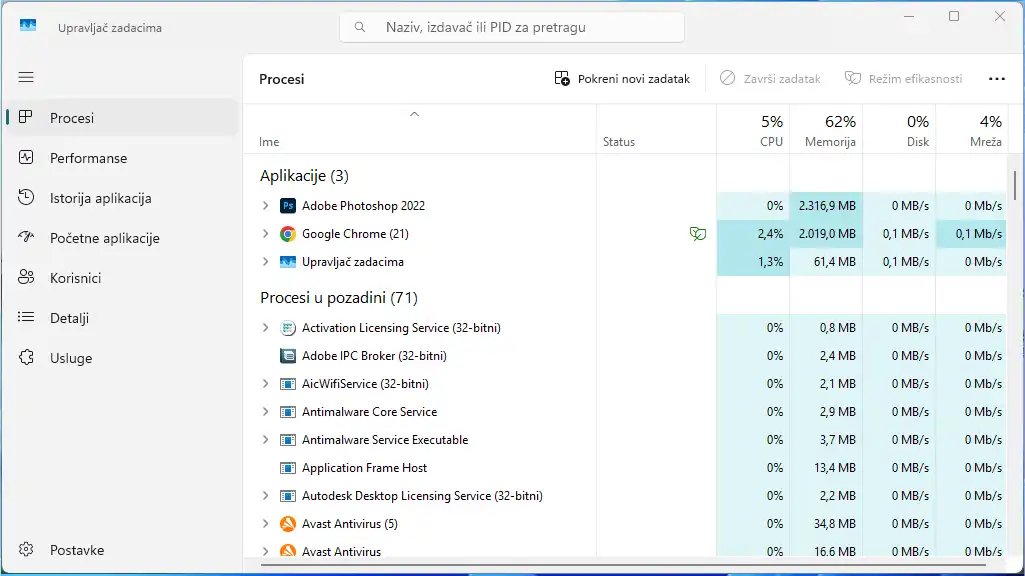This screenshot has height=576, width=1025.
Task: Click the Završi zadatak button
Action: point(771,78)
